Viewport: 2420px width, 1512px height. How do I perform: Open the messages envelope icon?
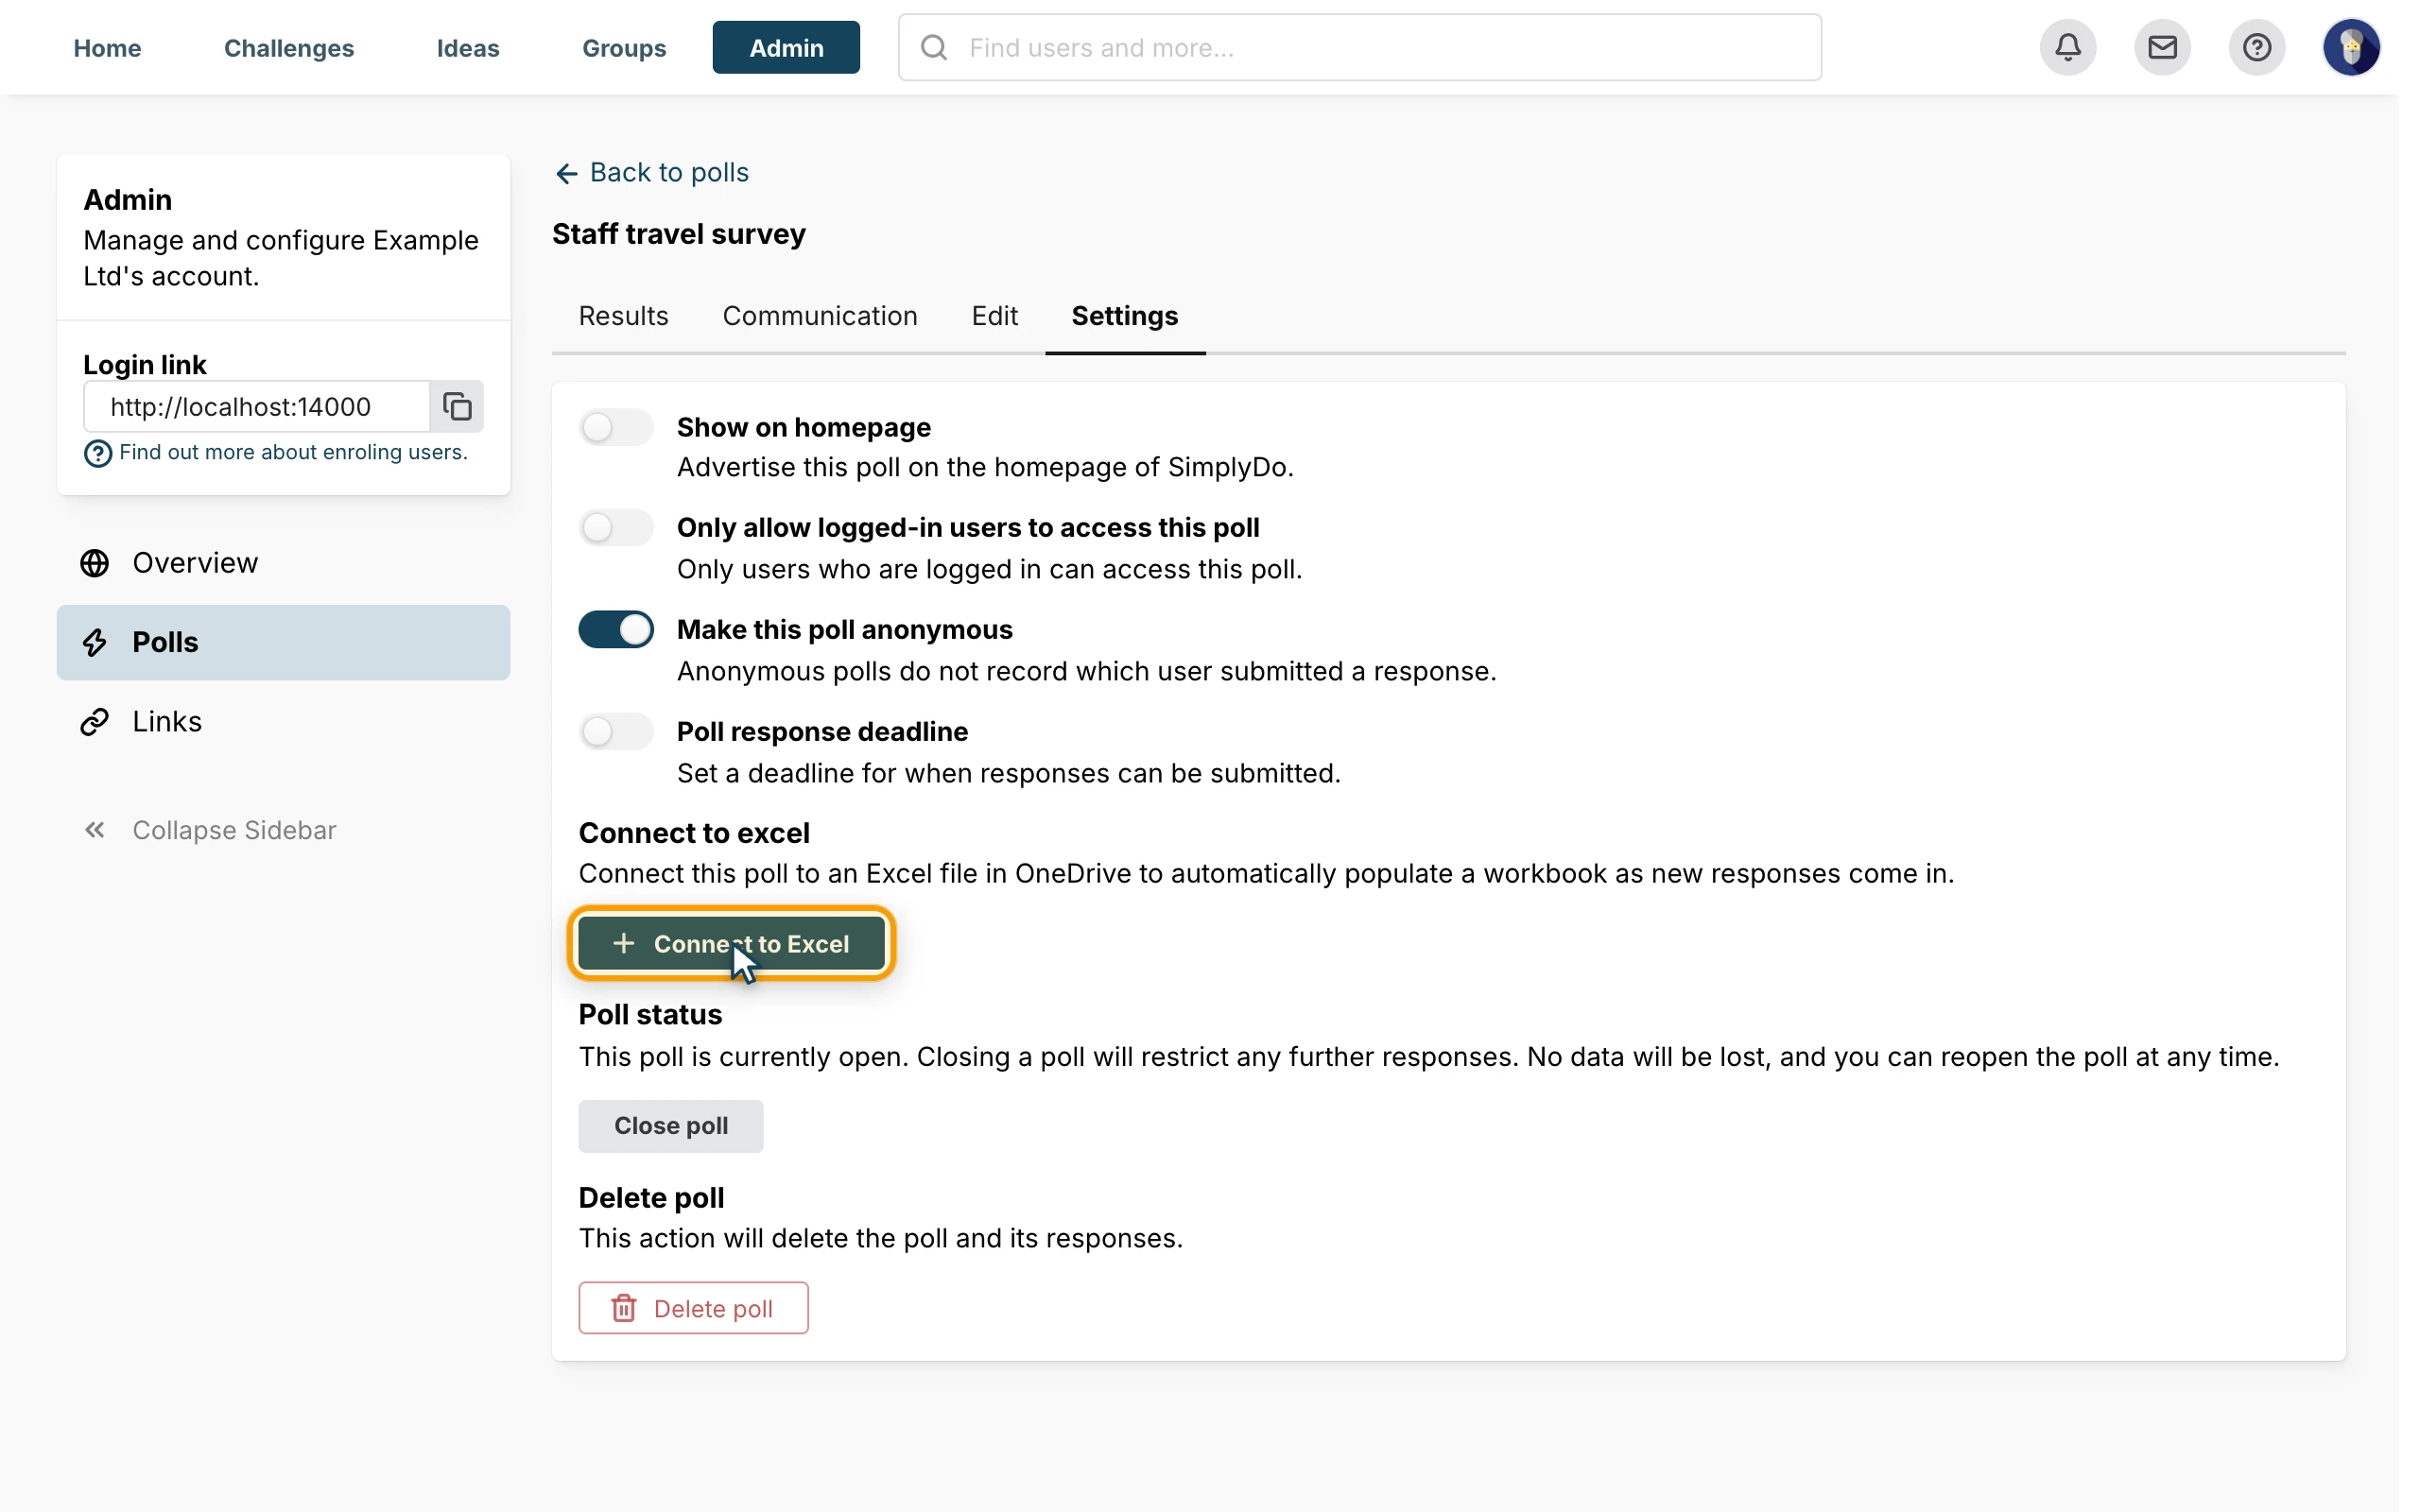[2162, 47]
